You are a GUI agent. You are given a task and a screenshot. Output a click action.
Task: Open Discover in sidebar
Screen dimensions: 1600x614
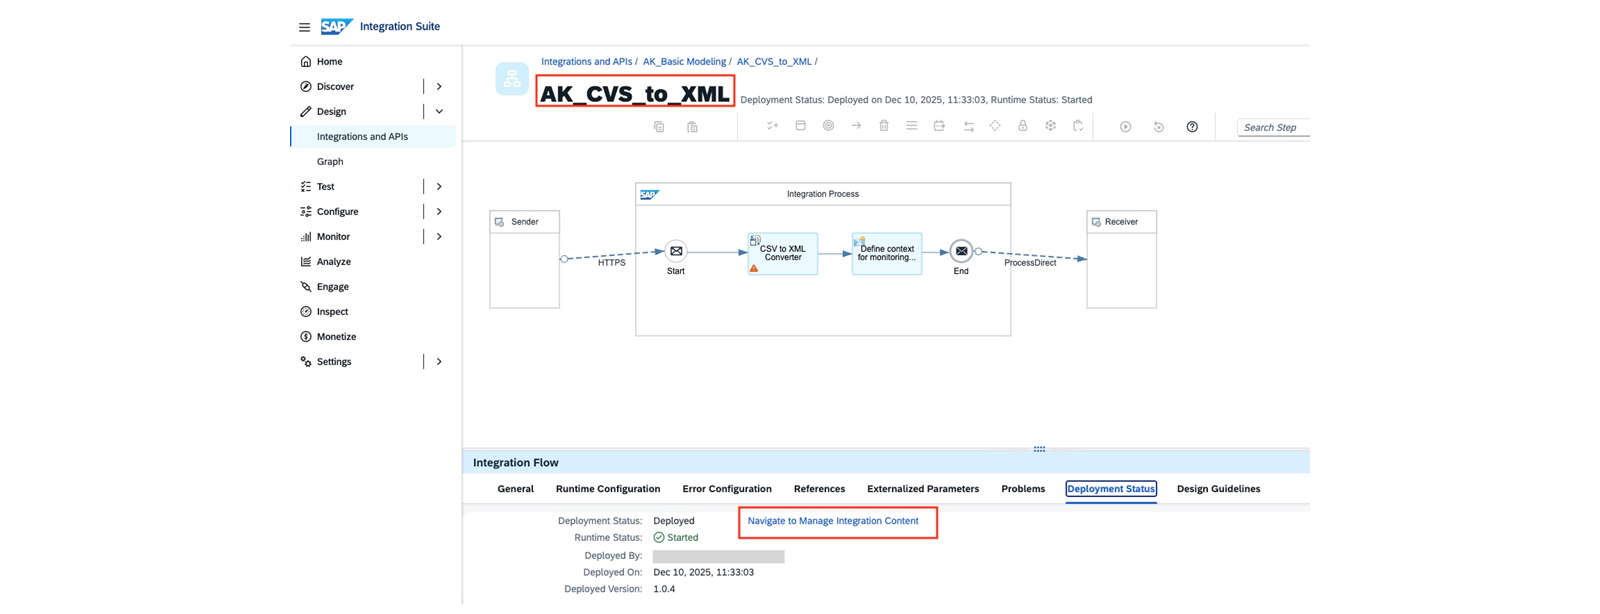pos(336,87)
